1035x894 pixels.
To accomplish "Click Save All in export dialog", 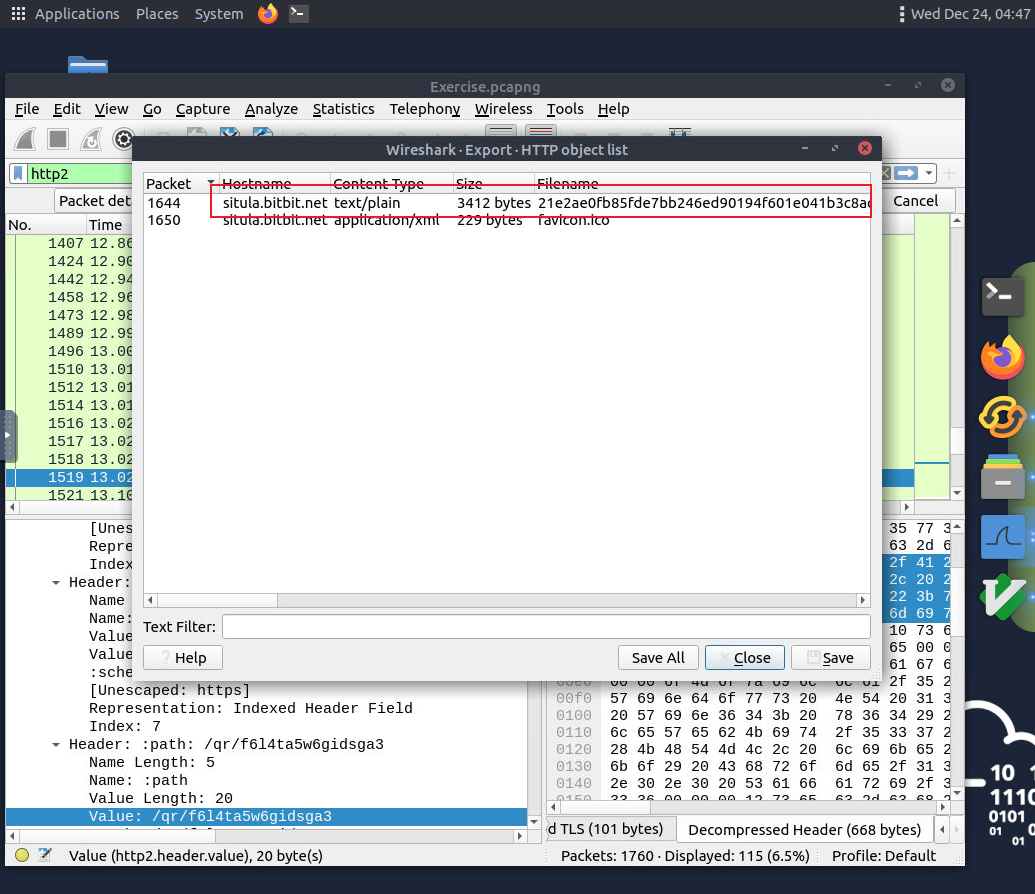I will coord(657,658).
